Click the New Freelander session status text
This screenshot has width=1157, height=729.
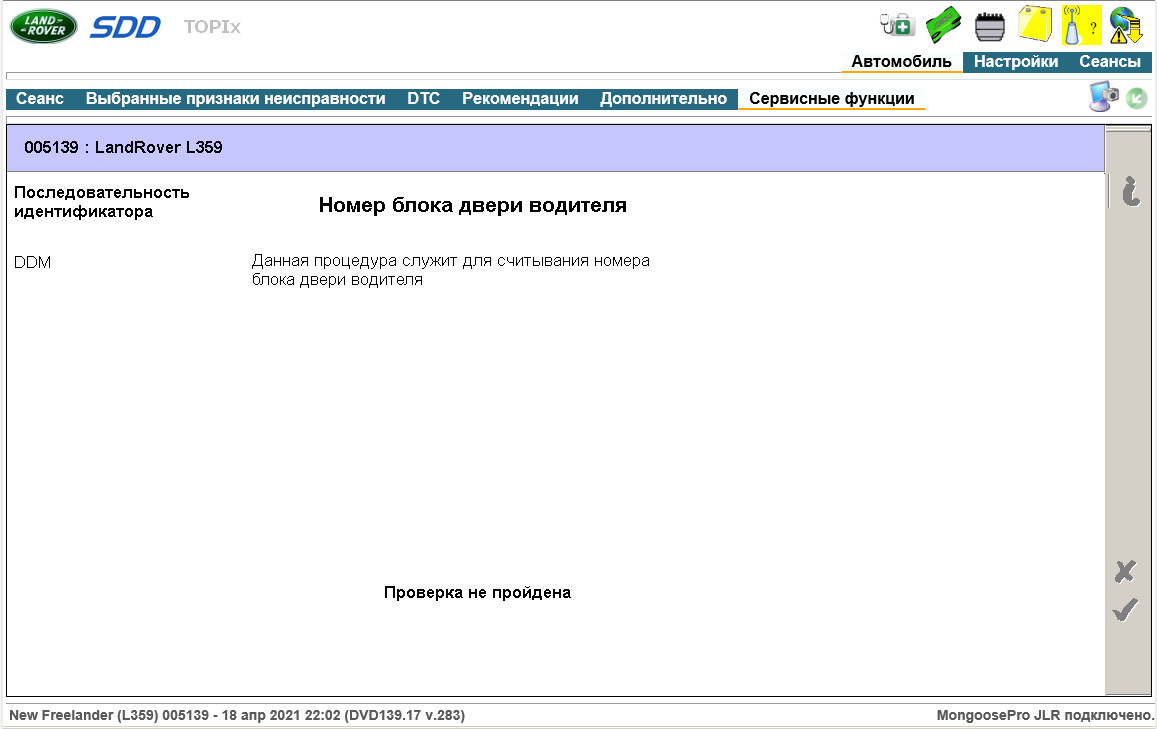tap(237, 715)
